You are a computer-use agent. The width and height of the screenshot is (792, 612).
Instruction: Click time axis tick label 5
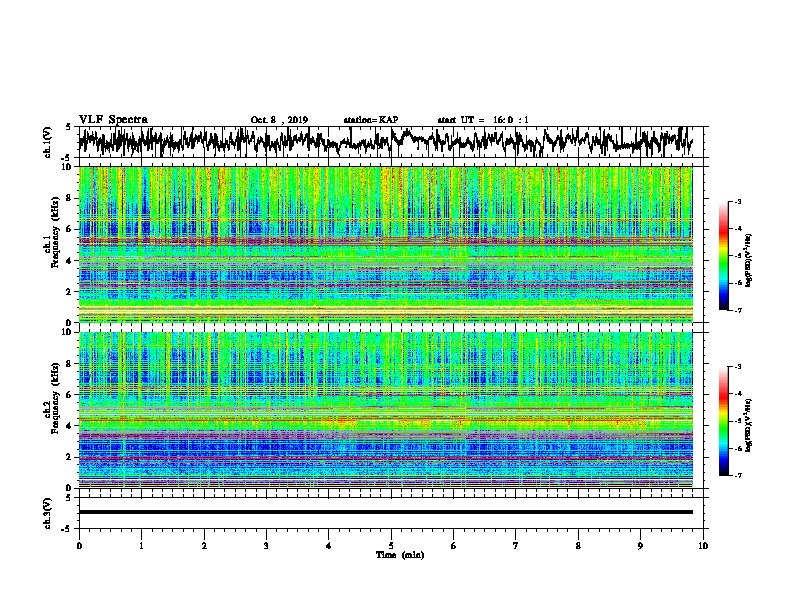(391, 546)
